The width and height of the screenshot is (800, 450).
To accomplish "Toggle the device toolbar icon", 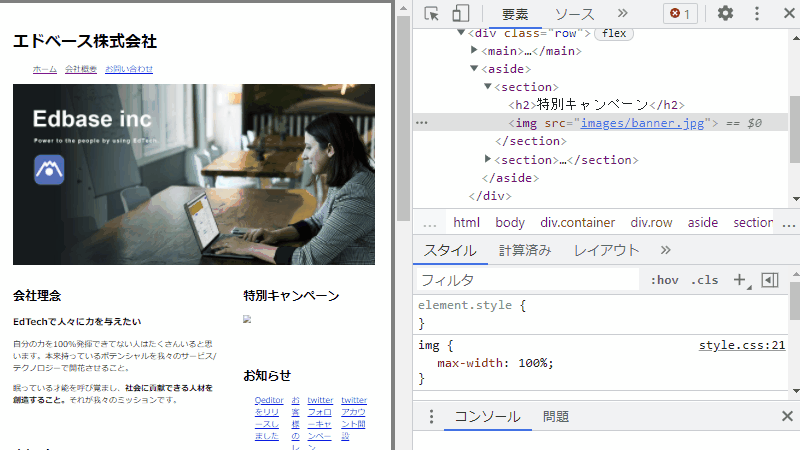I will (x=460, y=13).
